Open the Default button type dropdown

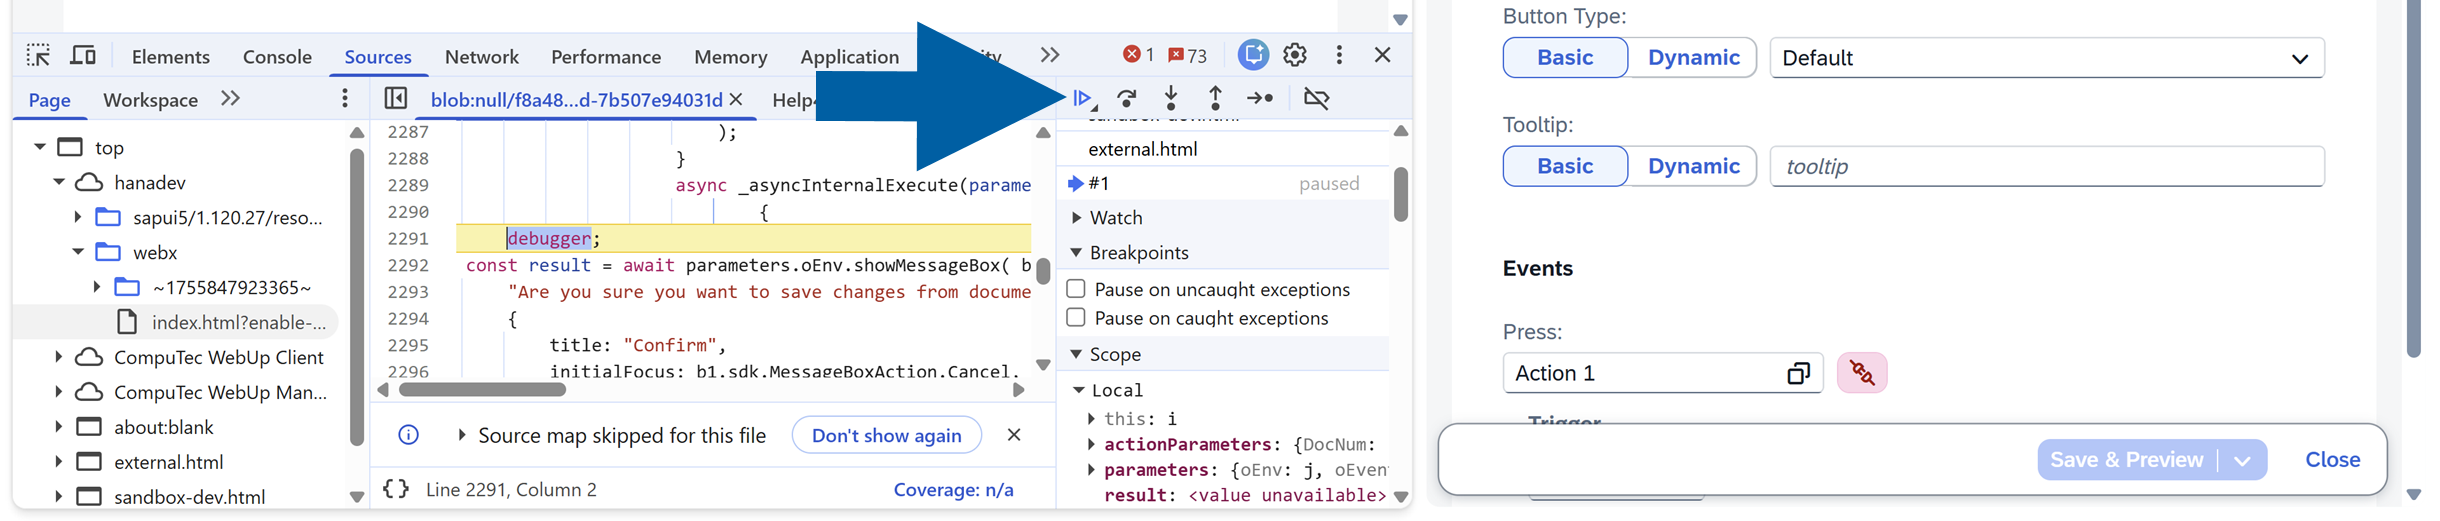[2047, 58]
